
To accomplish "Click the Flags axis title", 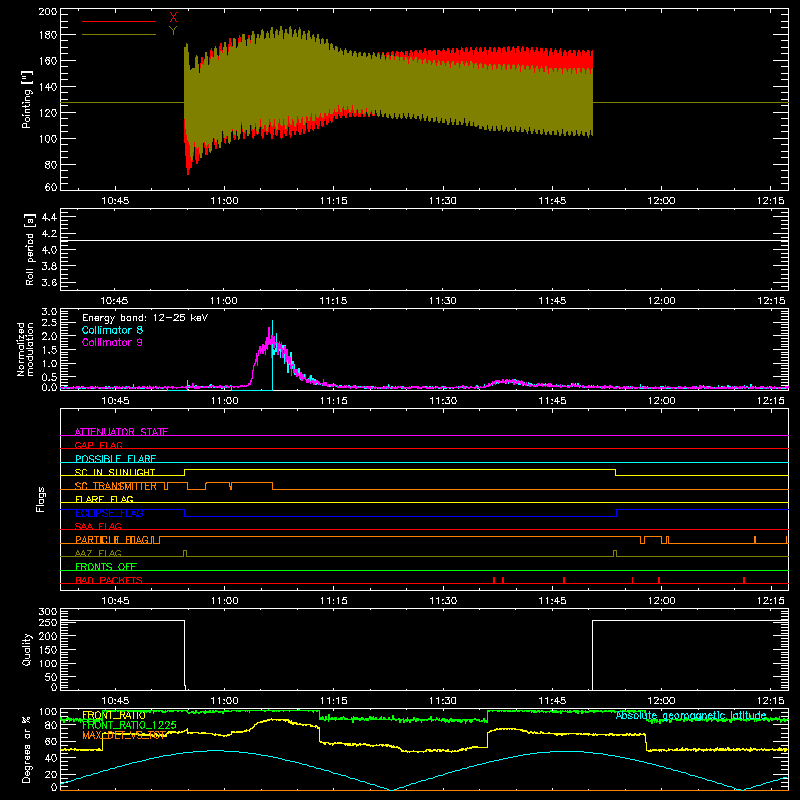I will click(41, 499).
